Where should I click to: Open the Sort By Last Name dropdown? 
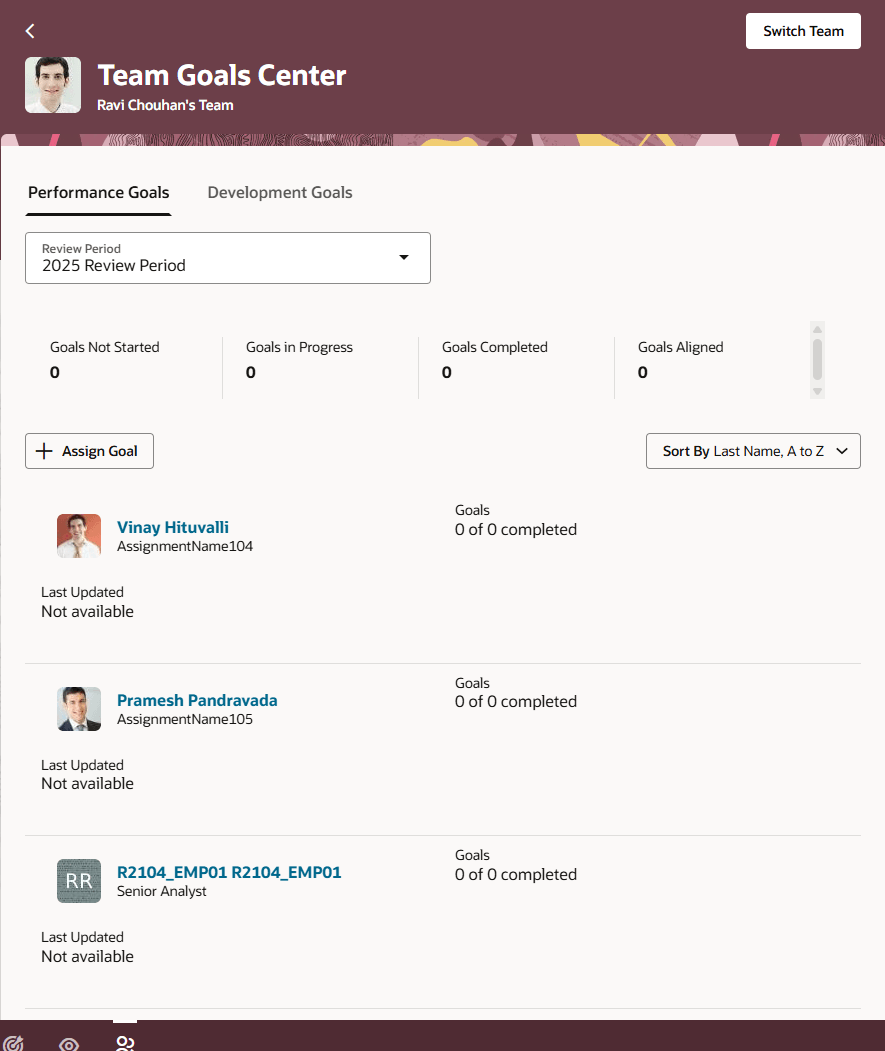753,451
